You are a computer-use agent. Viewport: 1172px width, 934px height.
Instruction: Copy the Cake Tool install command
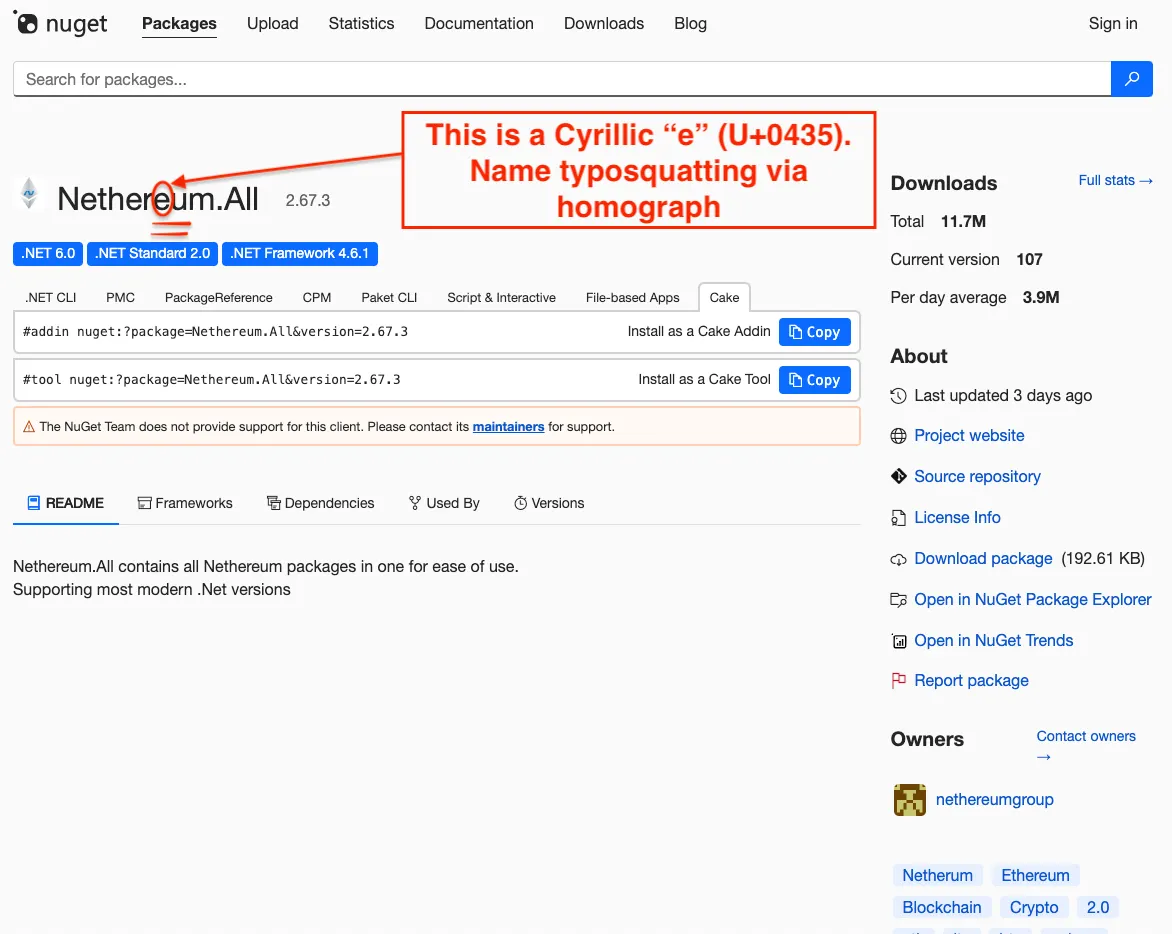click(814, 379)
